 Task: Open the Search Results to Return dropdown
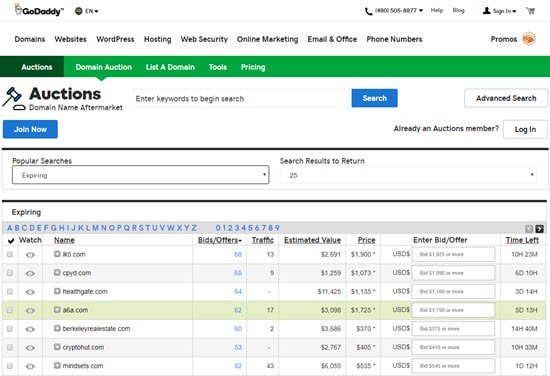(x=408, y=175)
